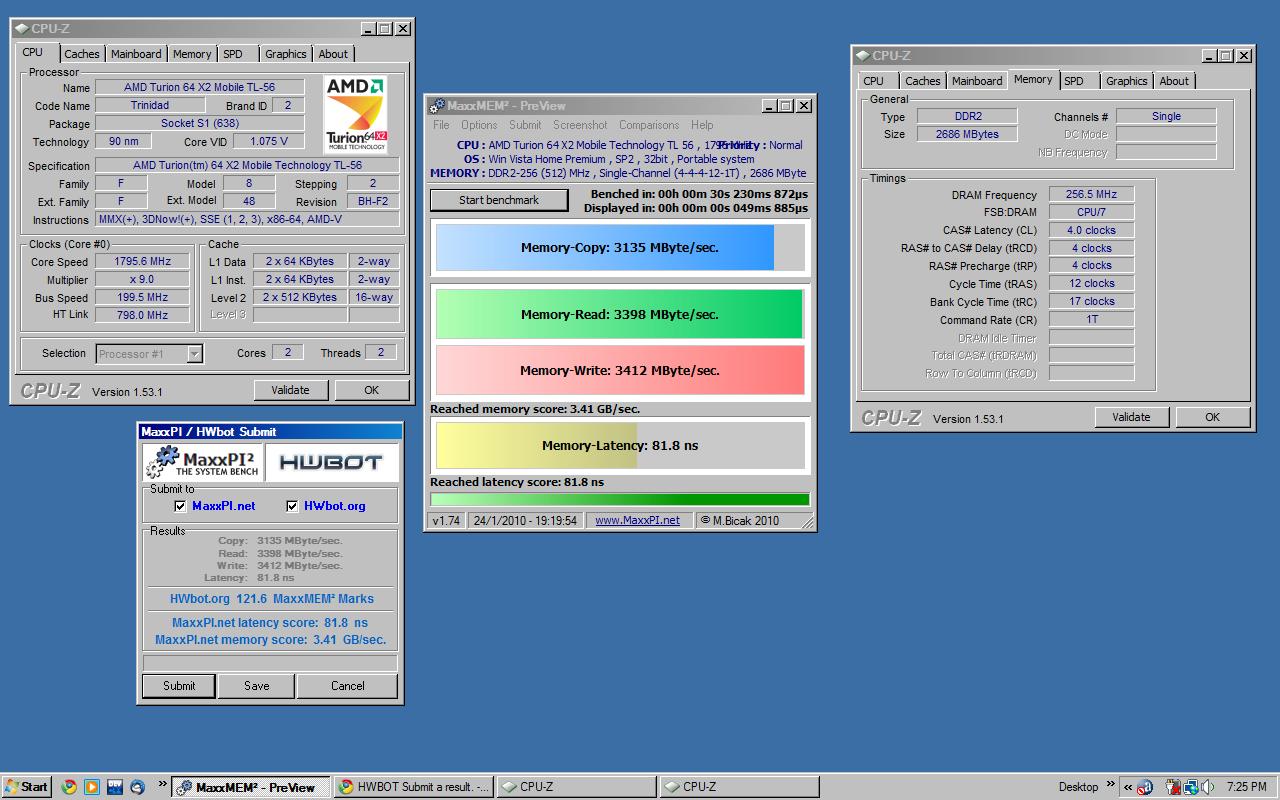Open the Comparisons menu in MaxxMEM²
The width and height of the screenshot is (1280, 800).
pos(649,125)
